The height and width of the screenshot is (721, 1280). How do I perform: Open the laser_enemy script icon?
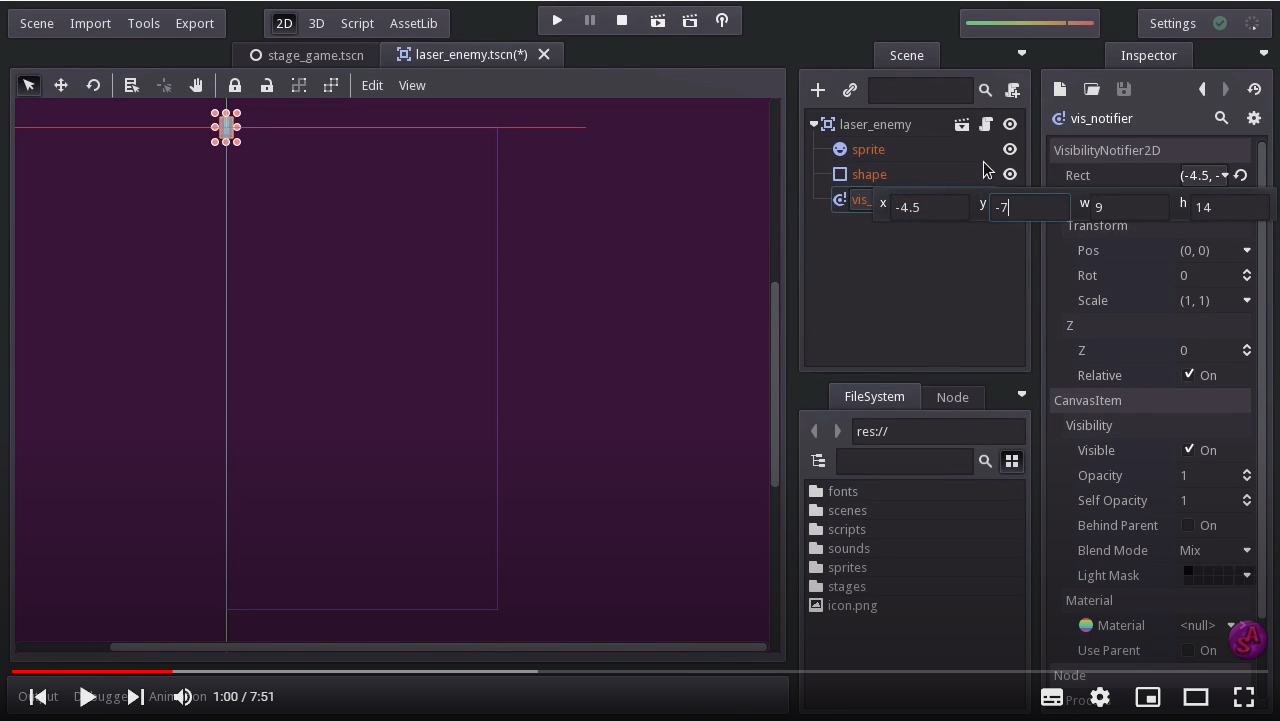pyautogui.click(x=986, y=124)
